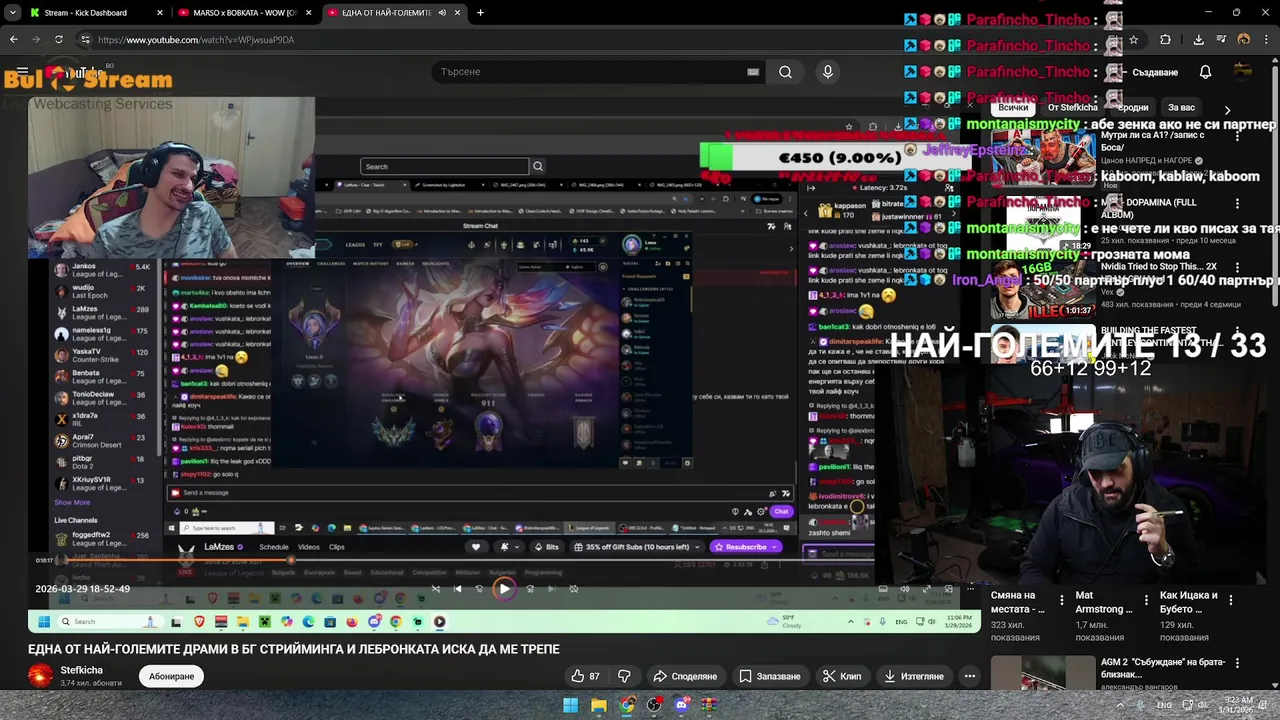Open Windows Start menu on the taskbar
Viewport: 1280px width, 720px height.
(570, 705)
